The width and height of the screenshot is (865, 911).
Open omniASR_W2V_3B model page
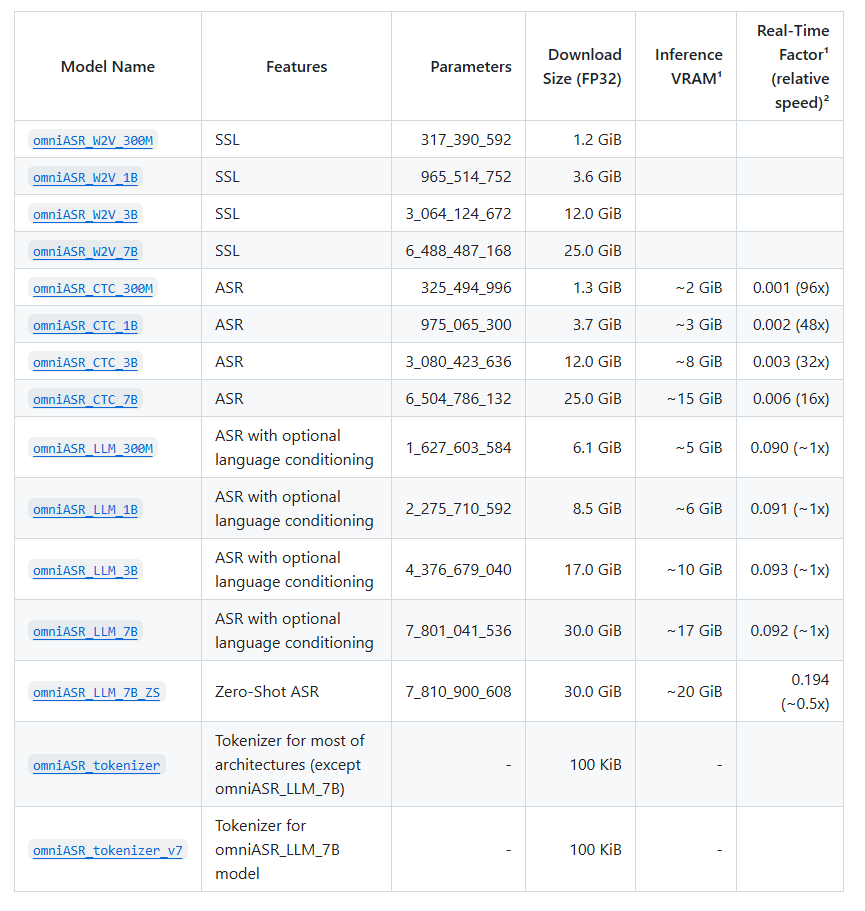tap(85, 215)
